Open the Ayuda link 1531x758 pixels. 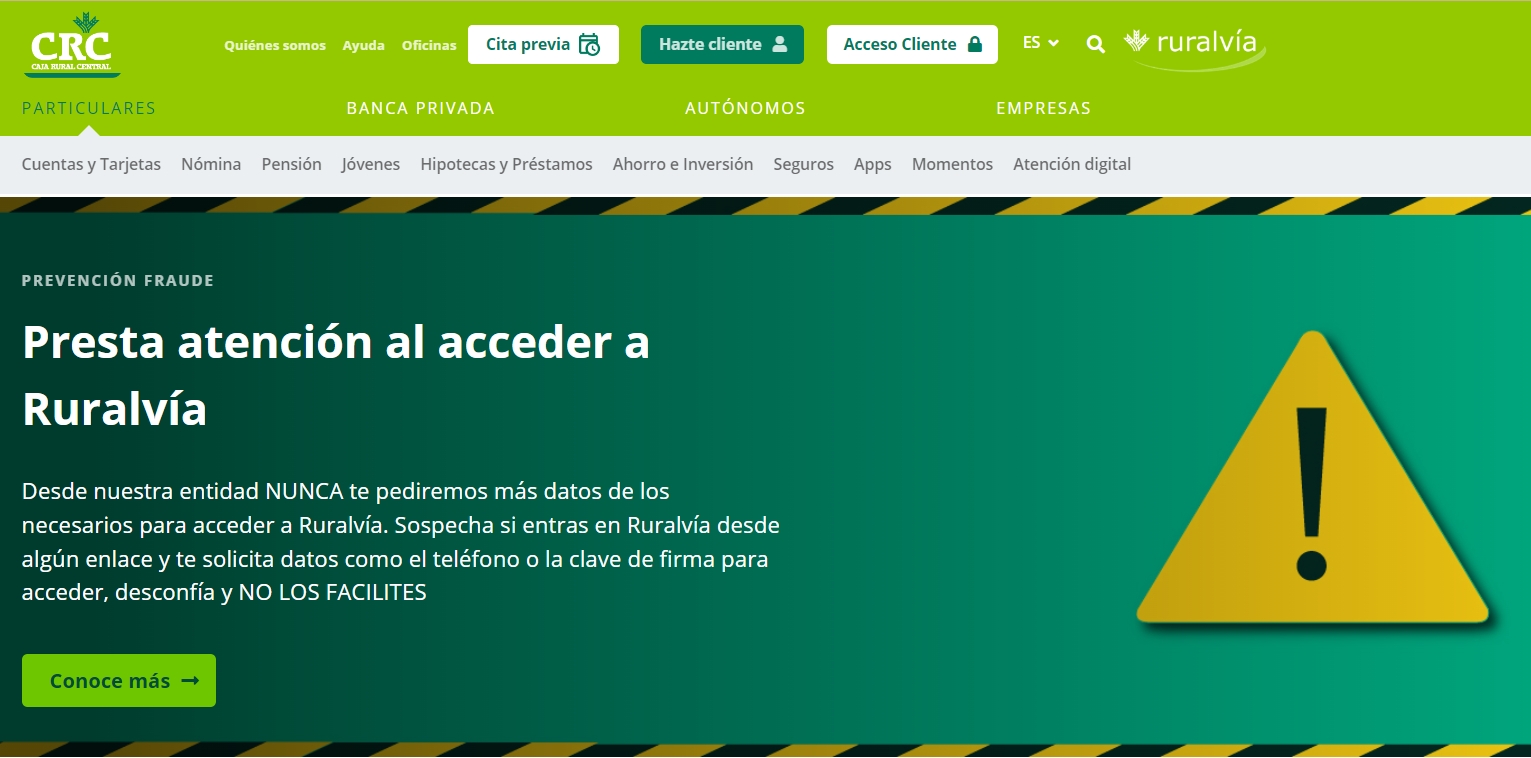click(363, 45)
